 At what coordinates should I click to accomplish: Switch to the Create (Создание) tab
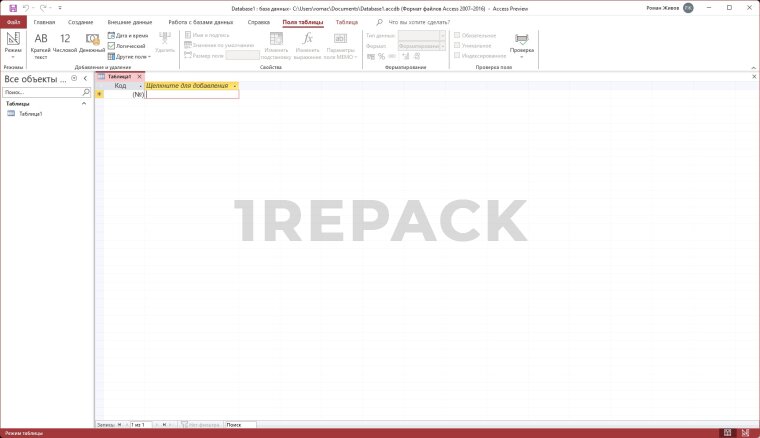click(81, 21)
